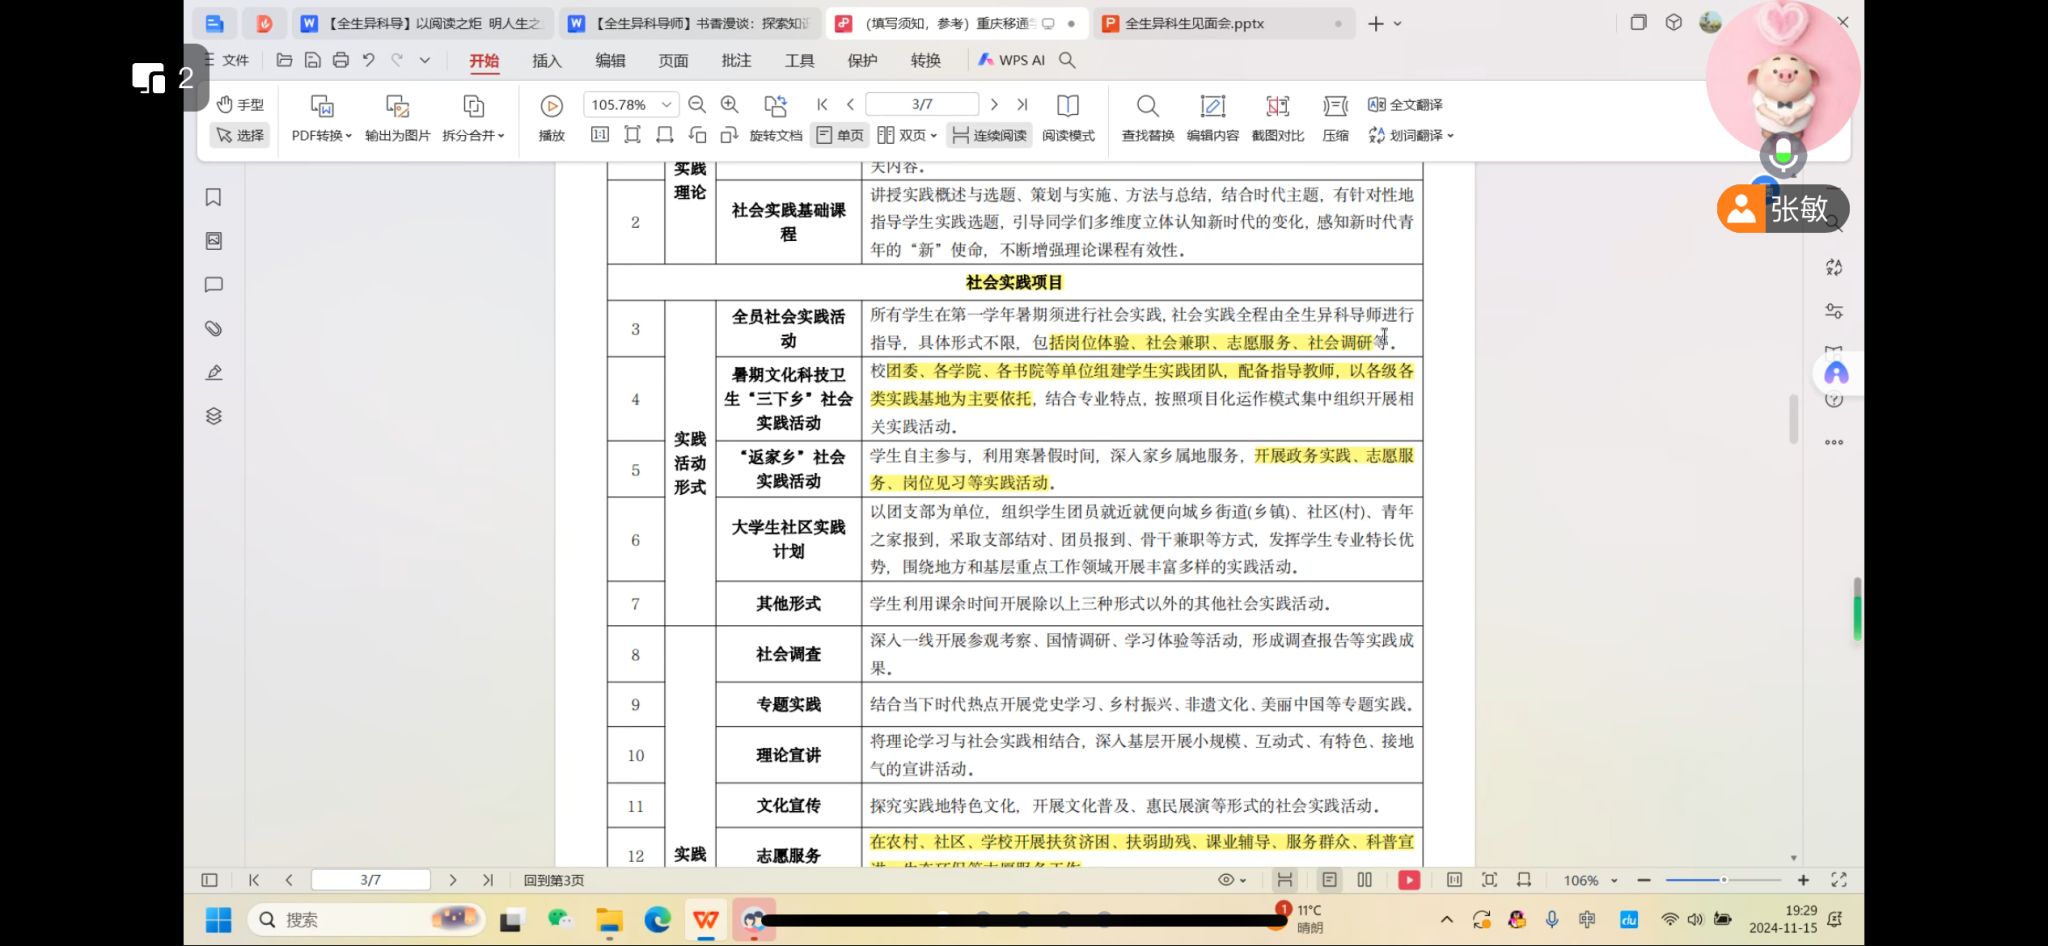The width and height of the screenshot is (2048, 946).
Task: Switch to the 批注 ribbon tab
Action: click(x=736, y=60)
